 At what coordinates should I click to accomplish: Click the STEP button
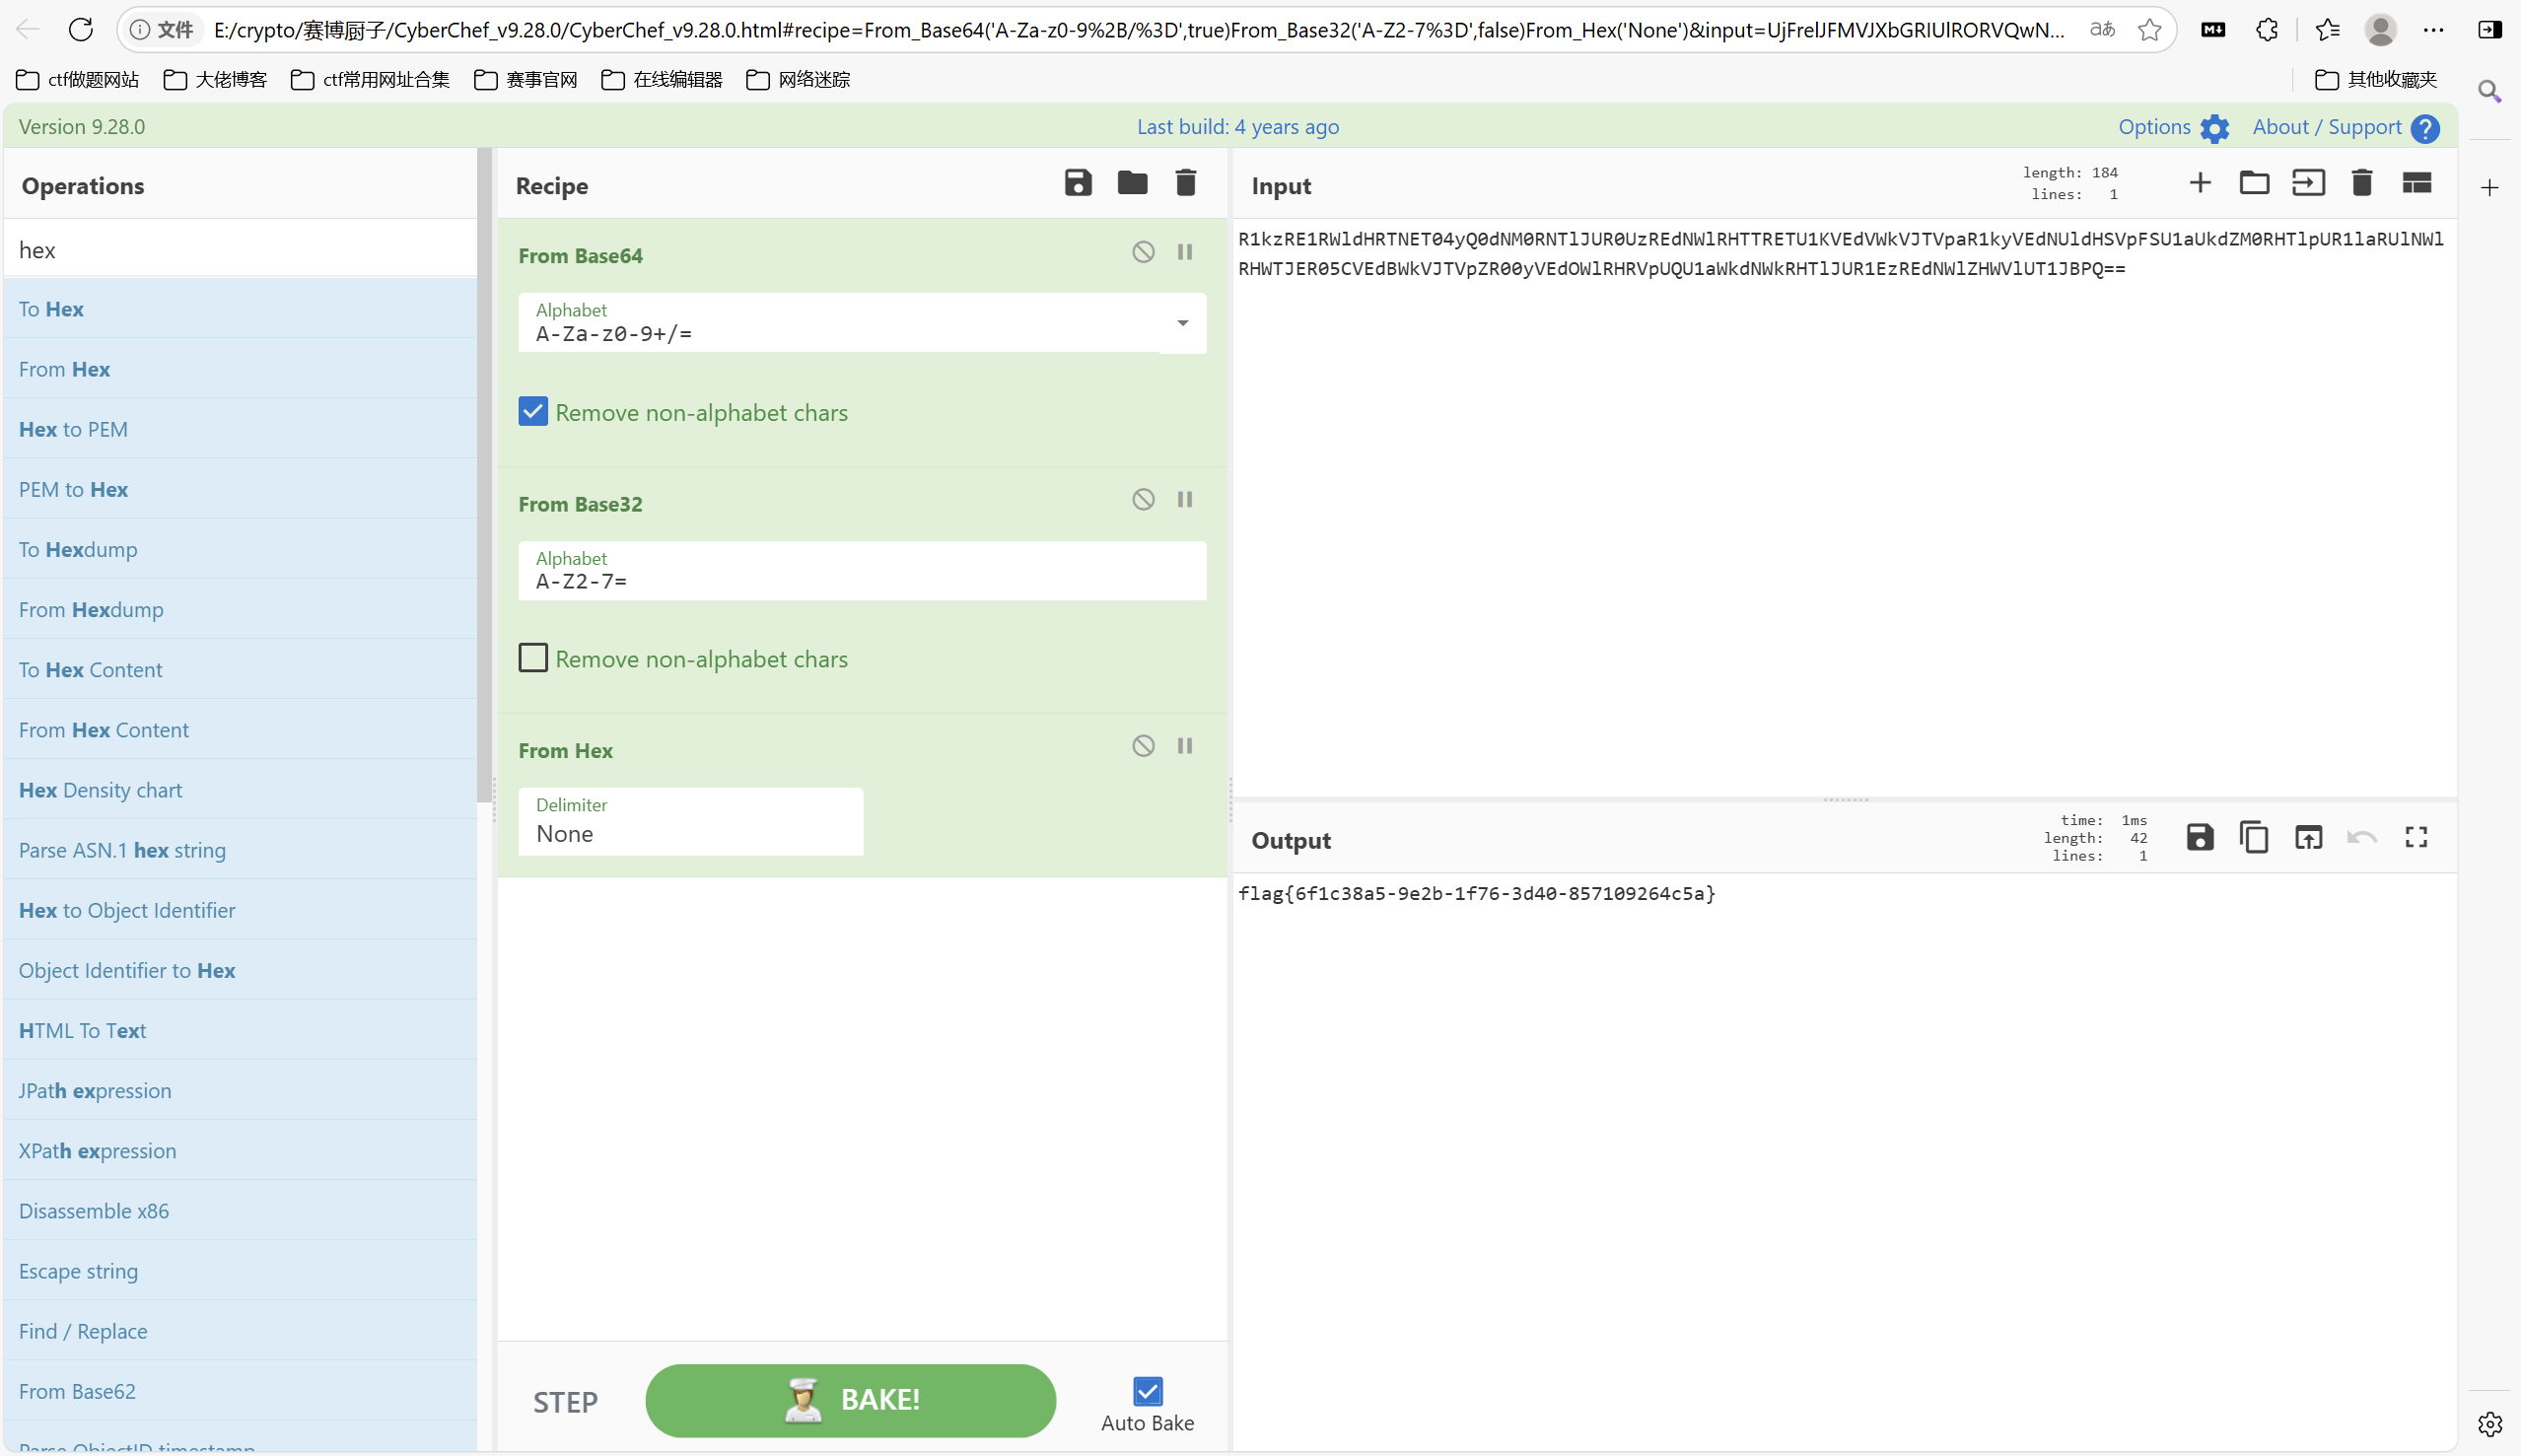565,1402
